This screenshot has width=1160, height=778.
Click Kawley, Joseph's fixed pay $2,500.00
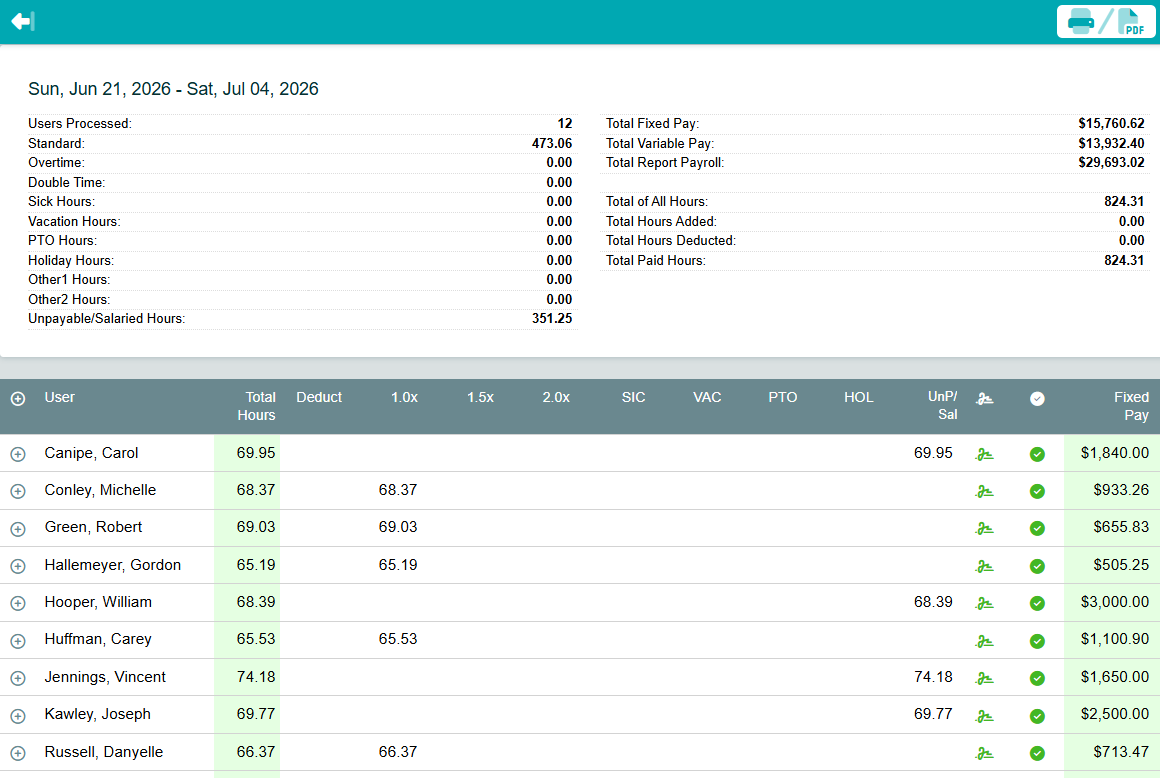point(1114,714)
